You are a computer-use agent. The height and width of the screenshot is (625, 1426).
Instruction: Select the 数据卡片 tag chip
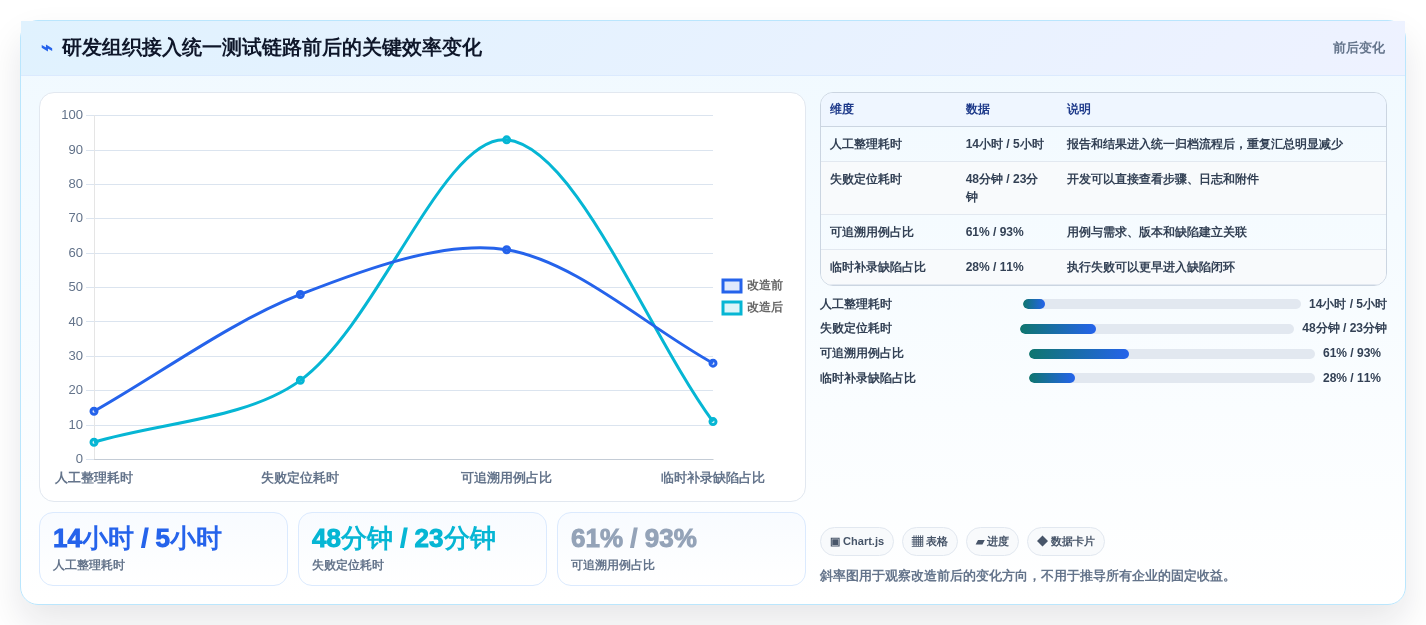click(1066, 542)
